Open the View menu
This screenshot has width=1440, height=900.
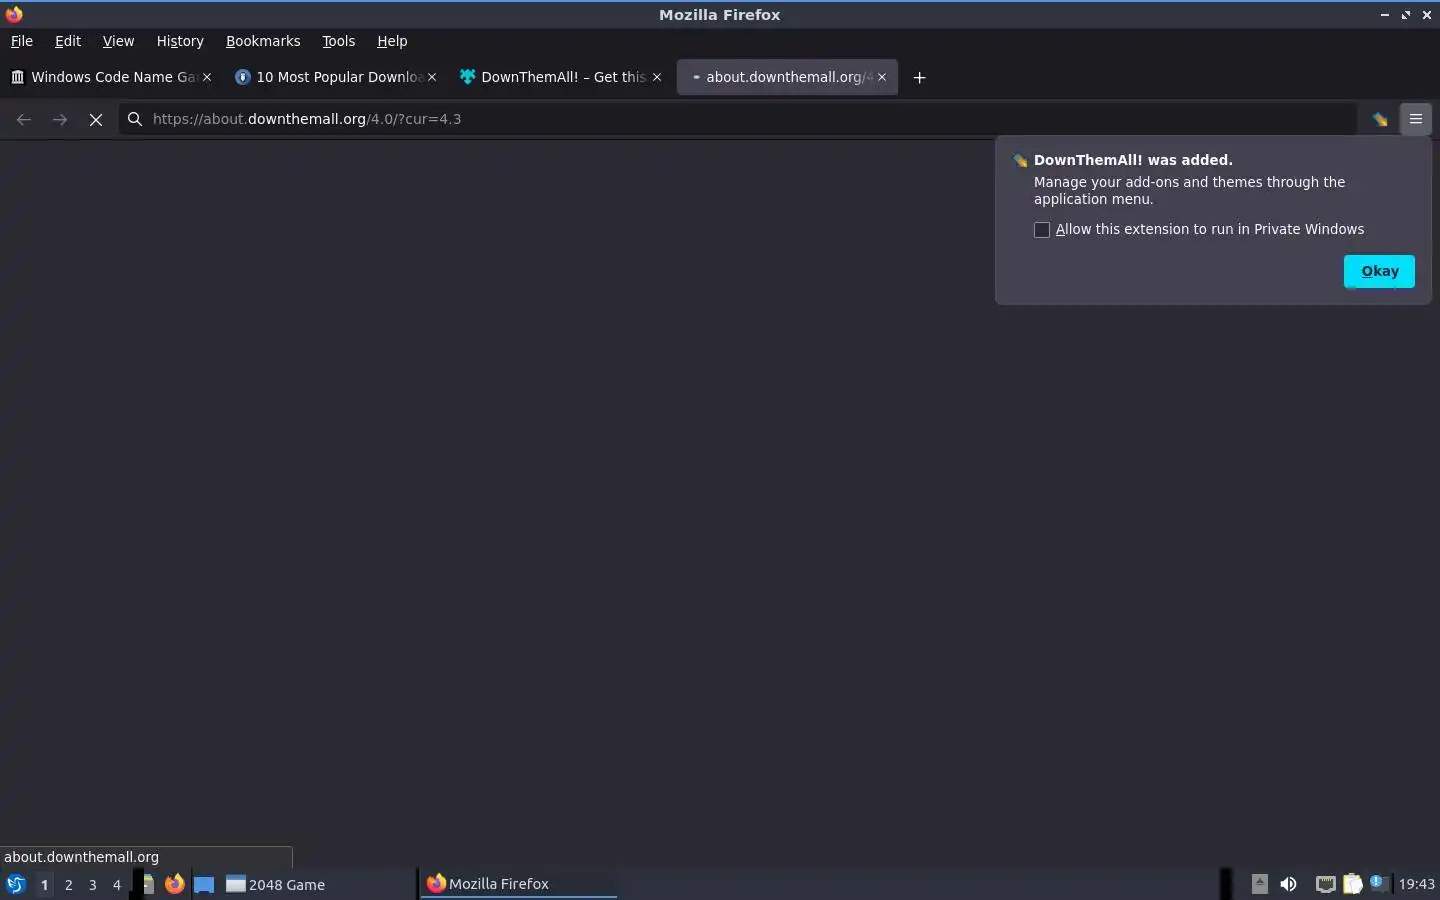tap(118, 41)
